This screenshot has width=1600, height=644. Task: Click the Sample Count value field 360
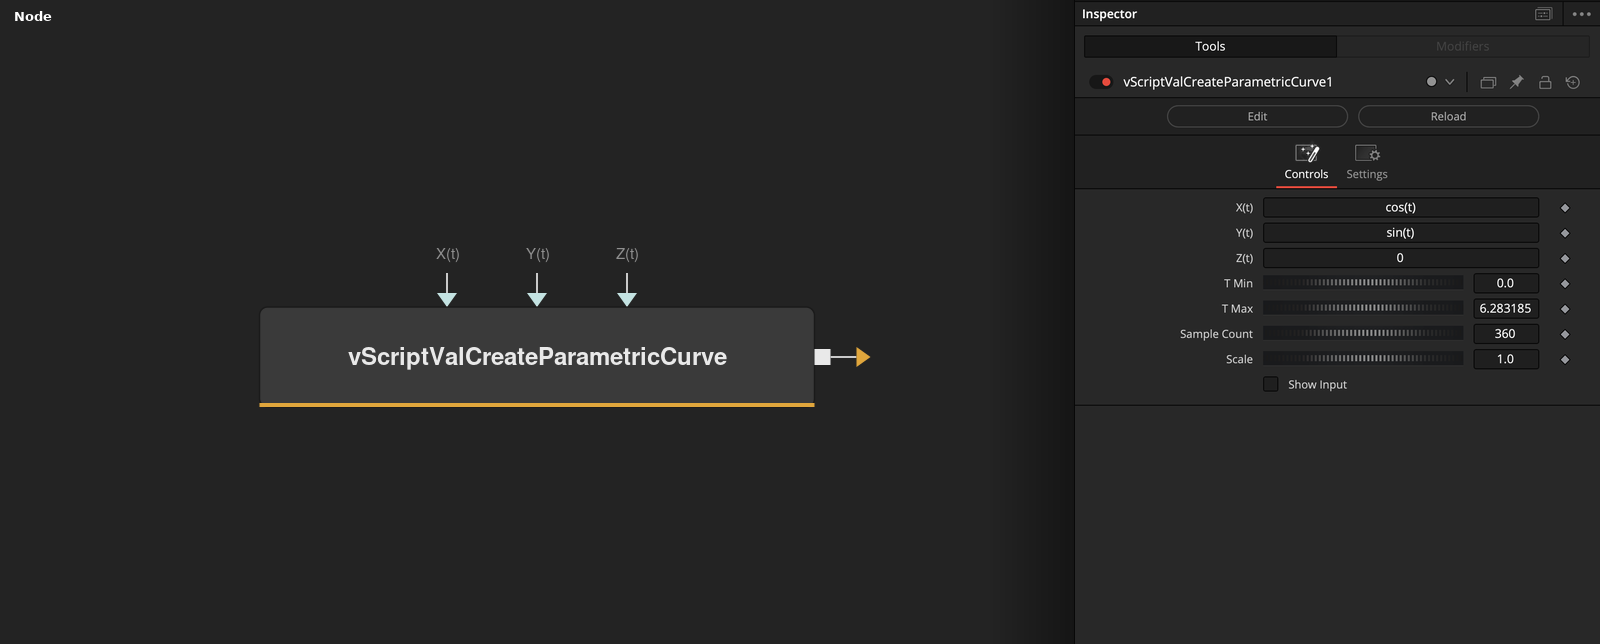click(1505, 333)
